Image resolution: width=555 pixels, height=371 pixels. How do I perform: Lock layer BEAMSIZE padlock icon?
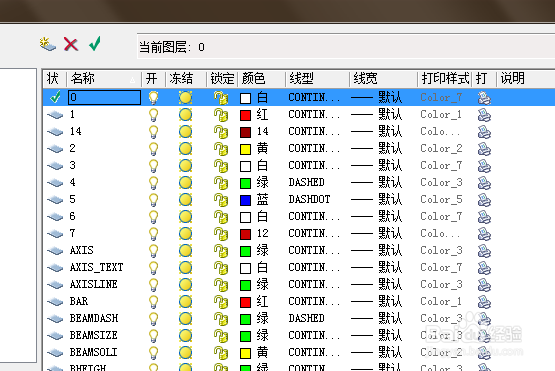(221, 336)
